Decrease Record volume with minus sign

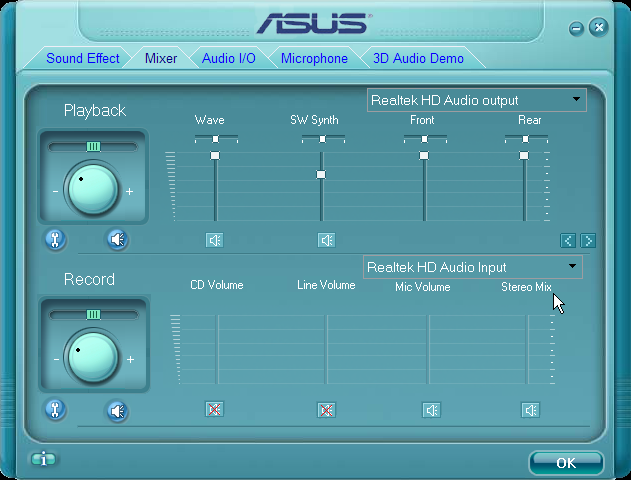56,359
